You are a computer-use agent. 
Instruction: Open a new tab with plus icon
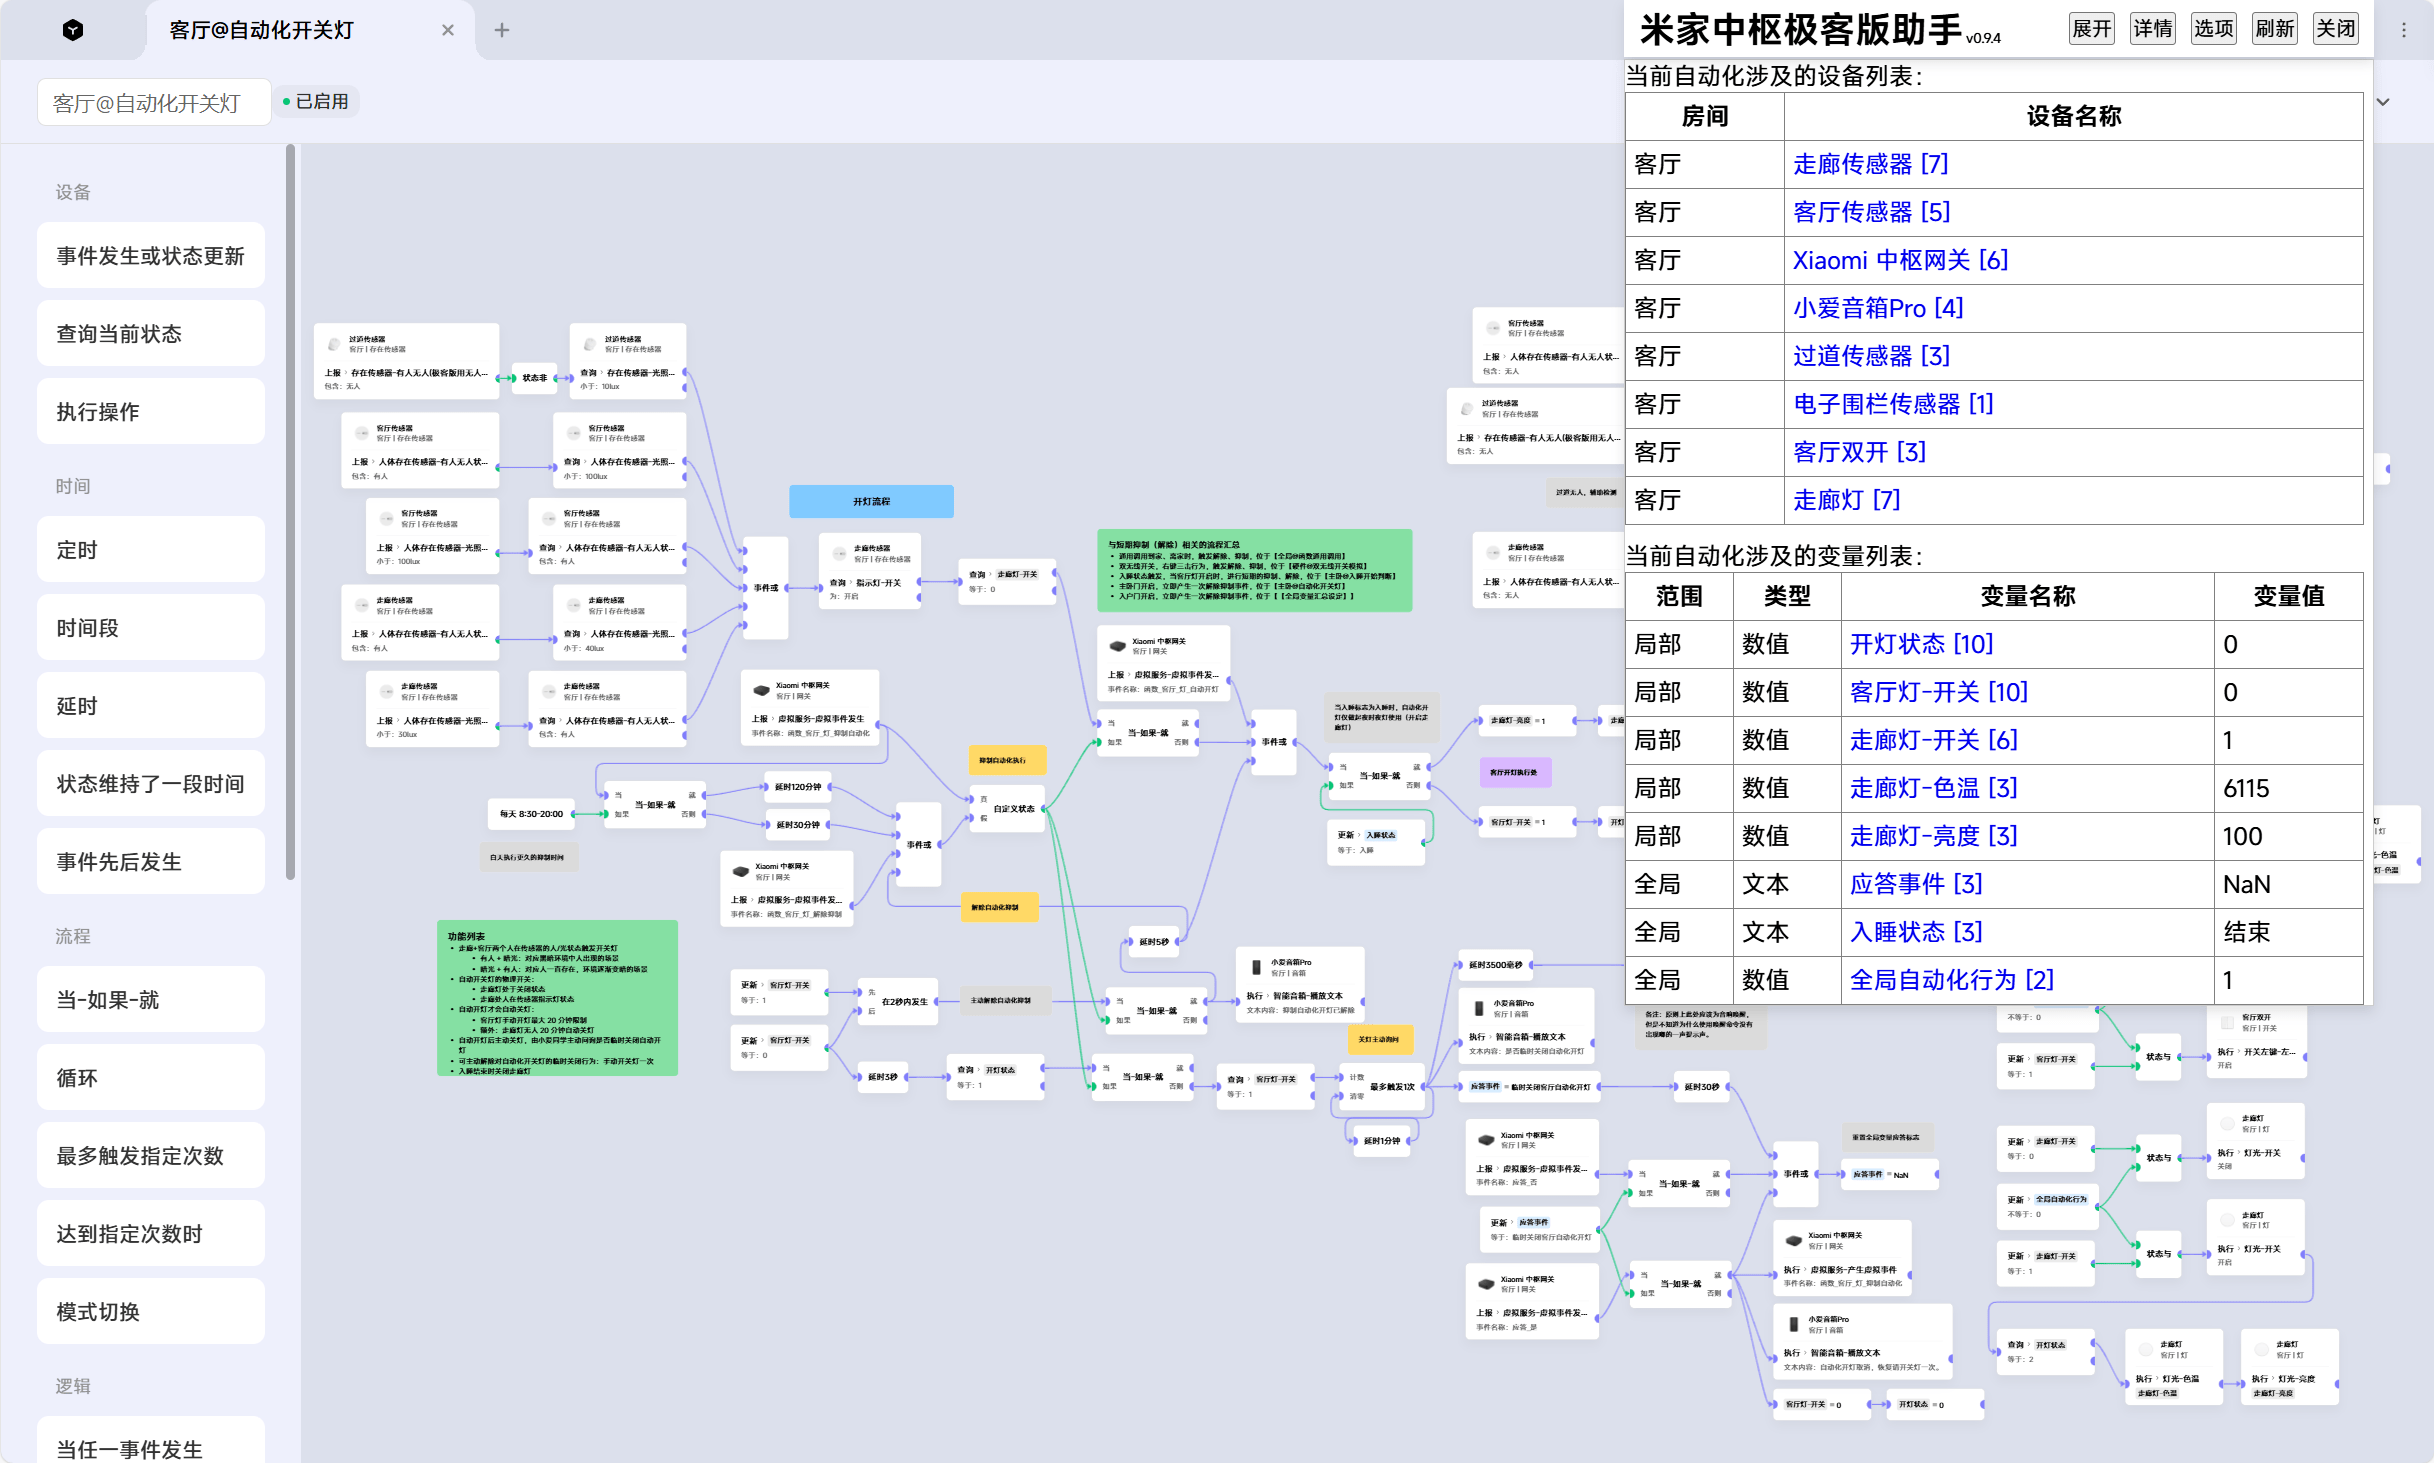(502, 30)
